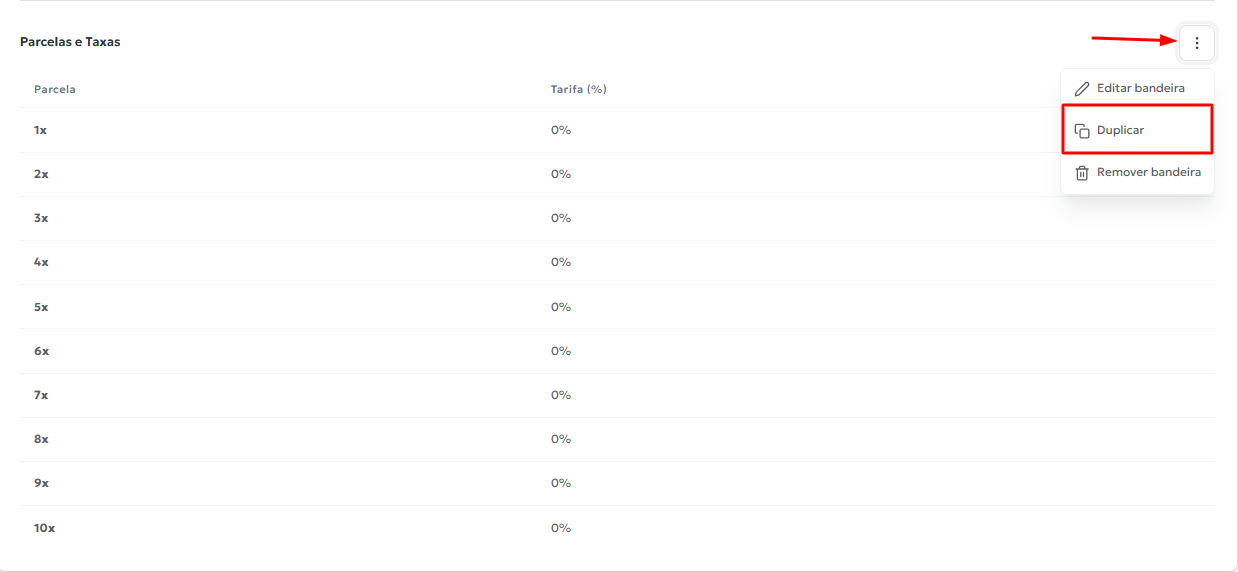
Task: Select the Editar bandeira menu option
Action: coord(1140,88)
